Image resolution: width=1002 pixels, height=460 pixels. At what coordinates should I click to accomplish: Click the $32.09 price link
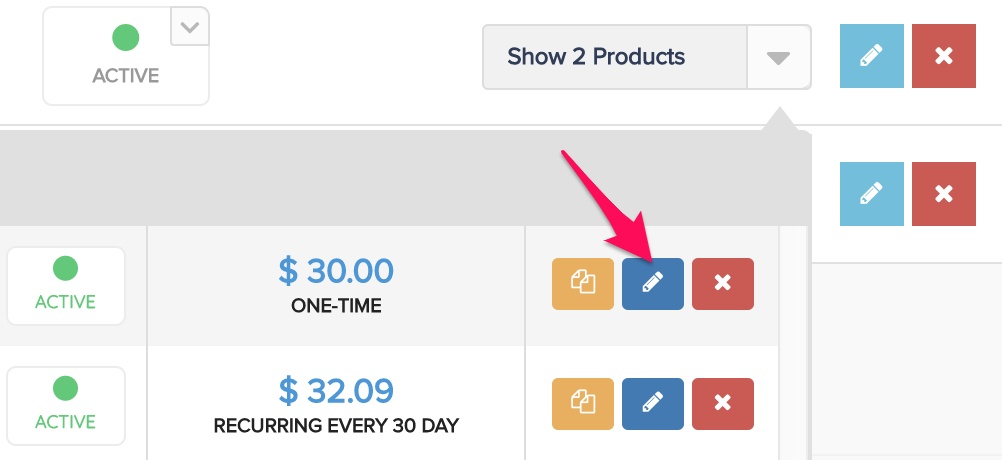tap(336, 391)
